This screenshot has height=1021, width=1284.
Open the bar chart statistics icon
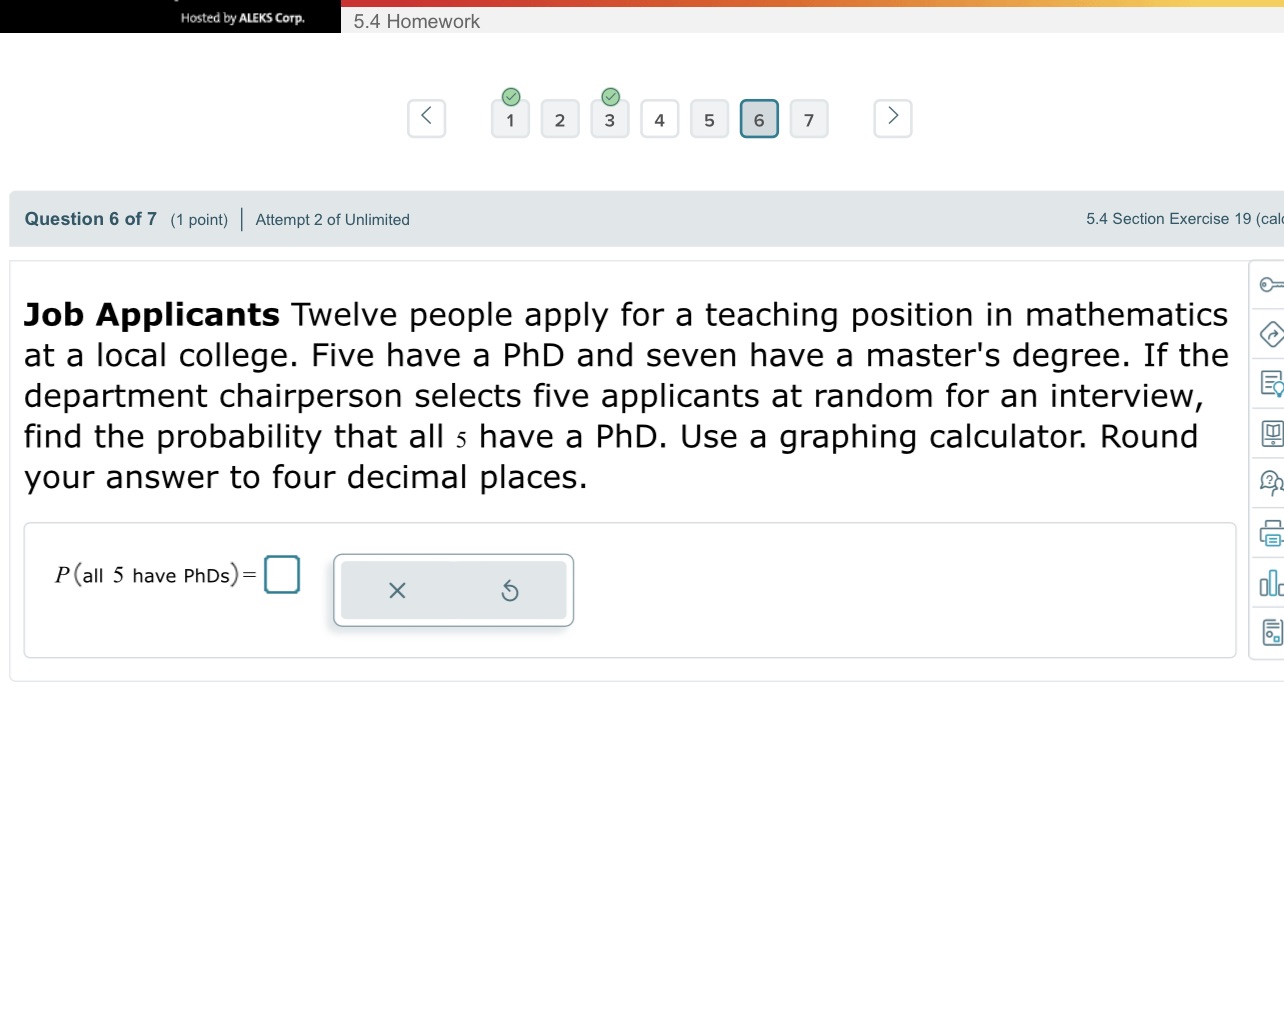[x=1271, y=583]
